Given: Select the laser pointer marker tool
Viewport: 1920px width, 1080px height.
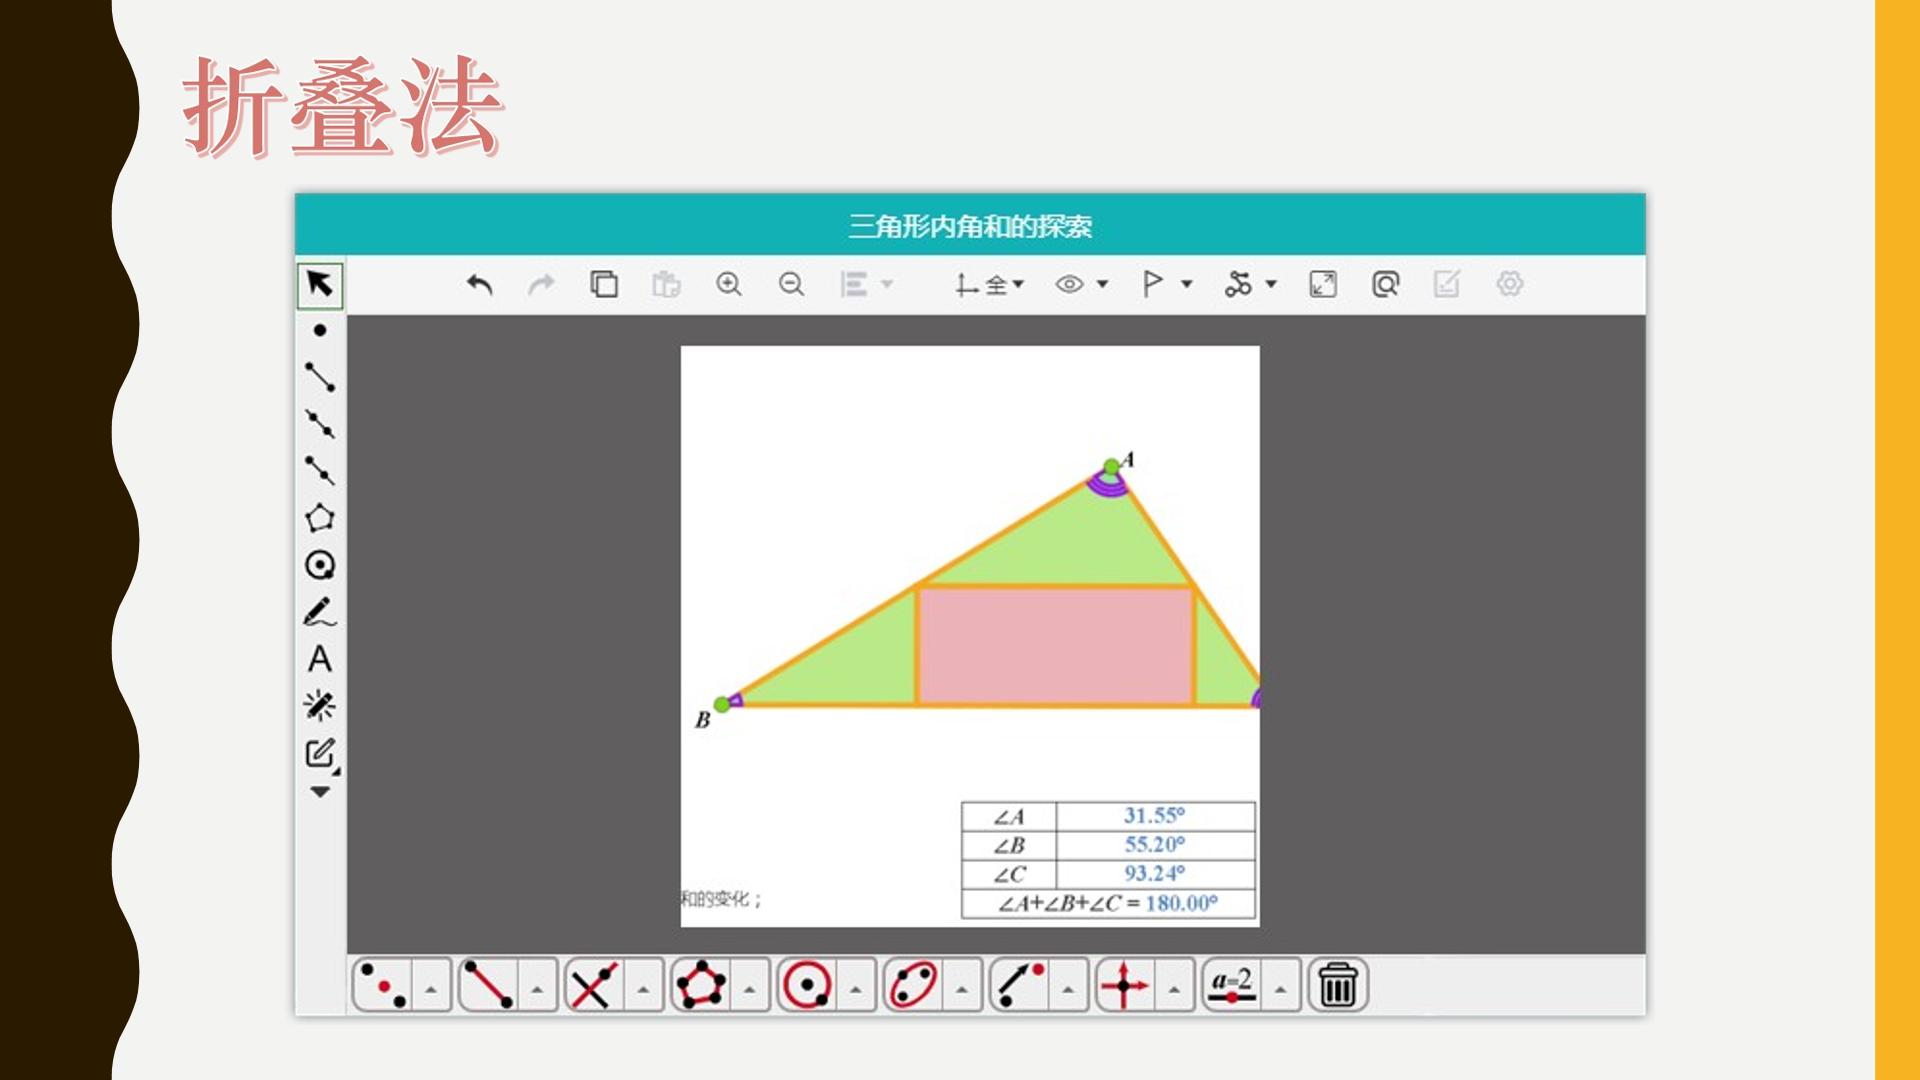Looking at the screenshot, I should 320,706.
